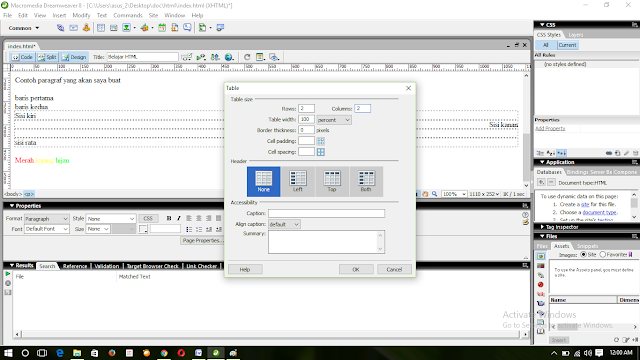Open the text color swatch in Properties
Image resolution: width=640 pixels, height=360 pixels.
pyautogui.click(x=143, y=229)
